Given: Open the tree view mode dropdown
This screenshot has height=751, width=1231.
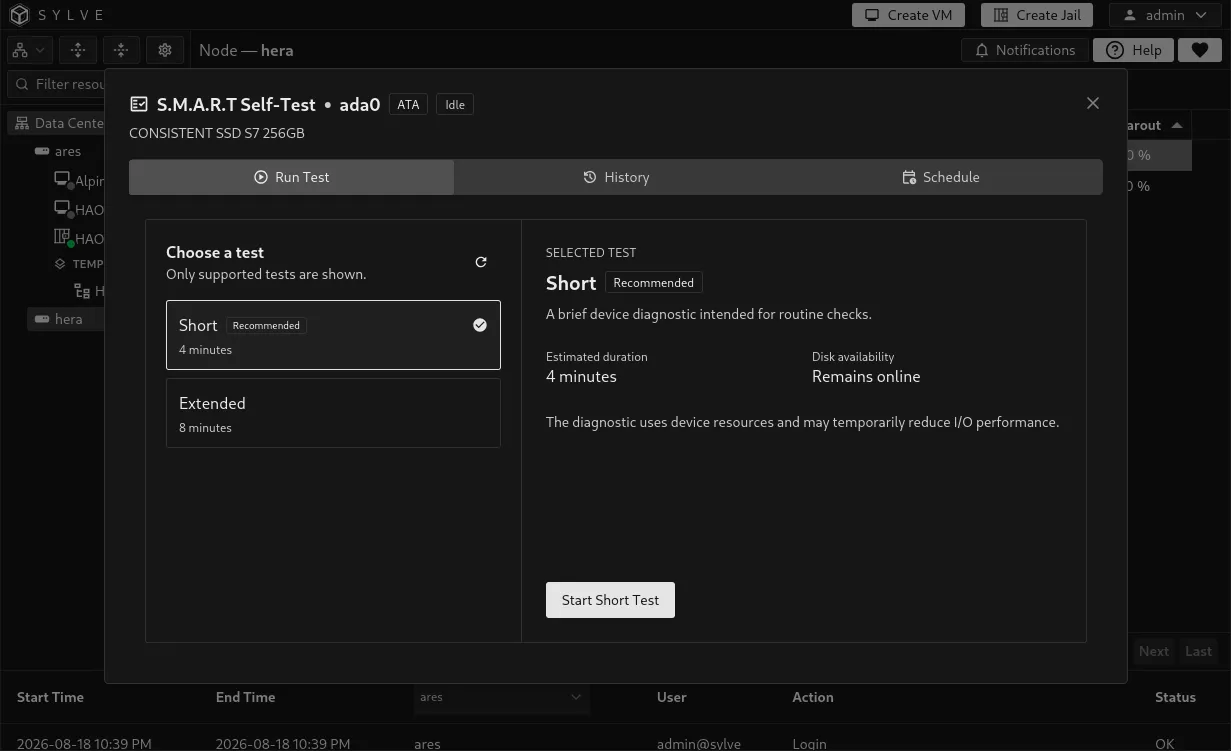Looking at the screenshot, I should (x=28, y=50).
